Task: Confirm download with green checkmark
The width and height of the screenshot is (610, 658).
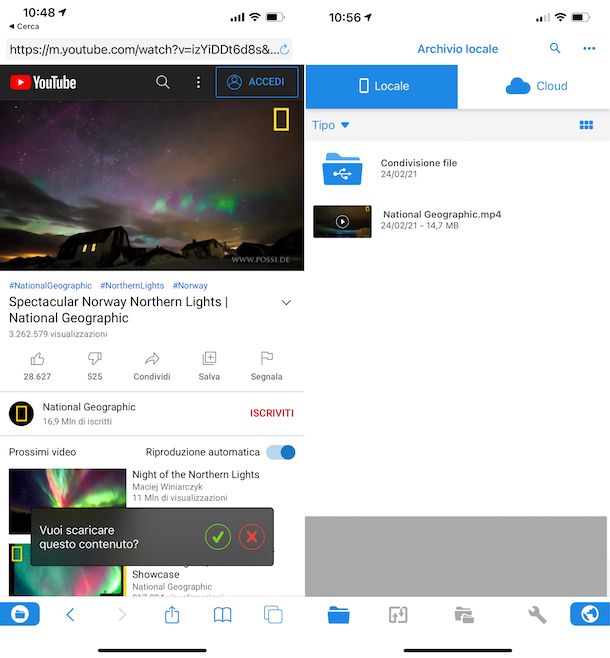Action: (x=218, y=537)
